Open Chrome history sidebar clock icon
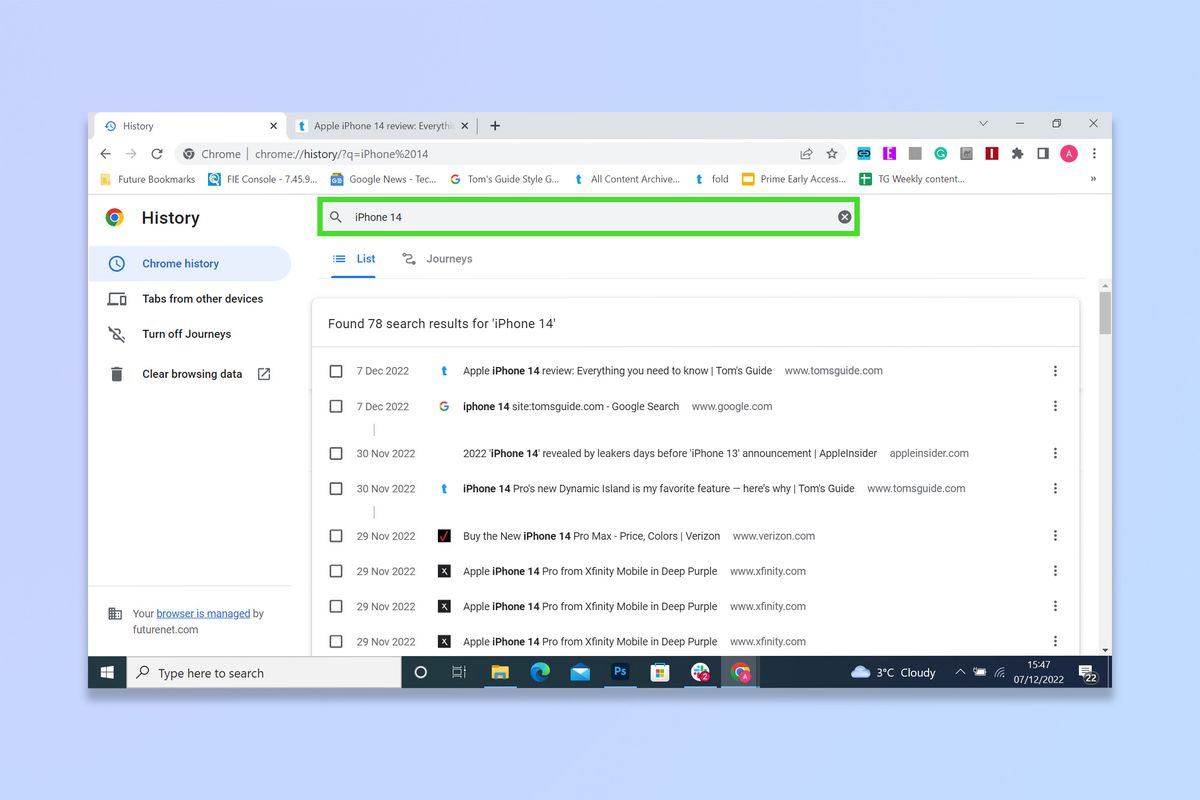The image size is (1200, 800). click(119, 263)
